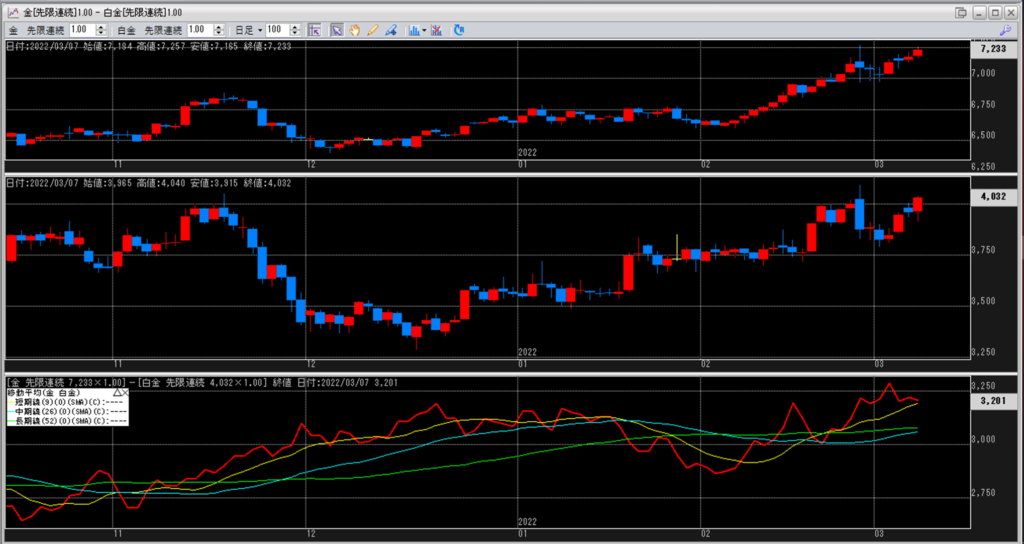1024x544 pixels.
Task: Expand the bar chart tool dropdown arrow
Action: coord(425,30)
